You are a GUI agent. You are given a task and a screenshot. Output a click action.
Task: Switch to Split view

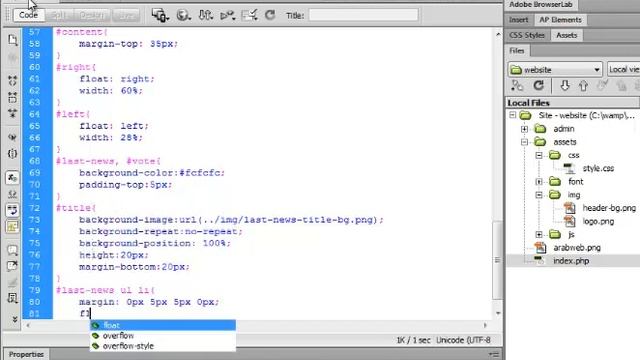click(59, 15)
